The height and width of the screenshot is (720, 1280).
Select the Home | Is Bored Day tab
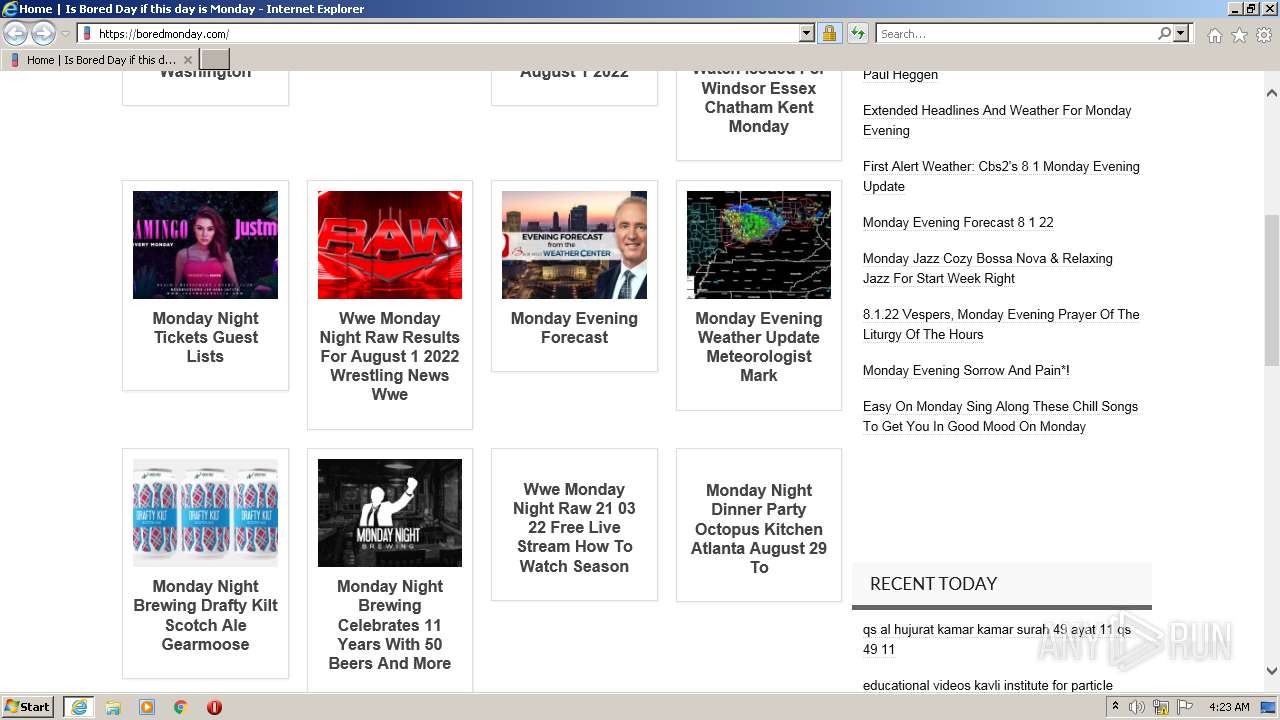tap(99, 60)
